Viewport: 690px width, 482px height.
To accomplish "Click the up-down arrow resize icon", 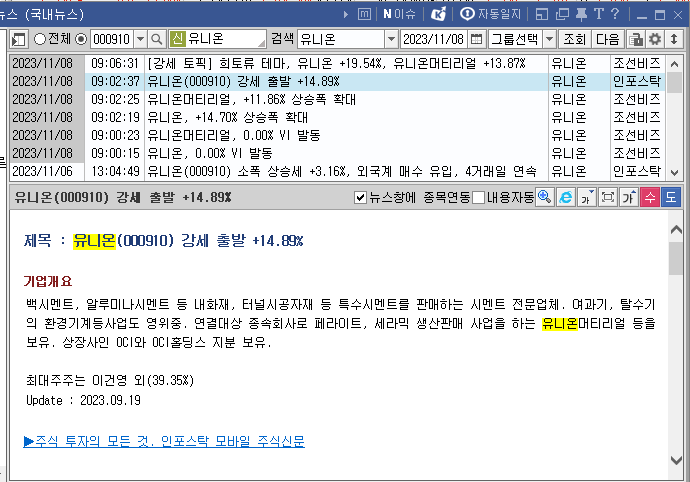I will pyautogui.click(x=674, y=39).
